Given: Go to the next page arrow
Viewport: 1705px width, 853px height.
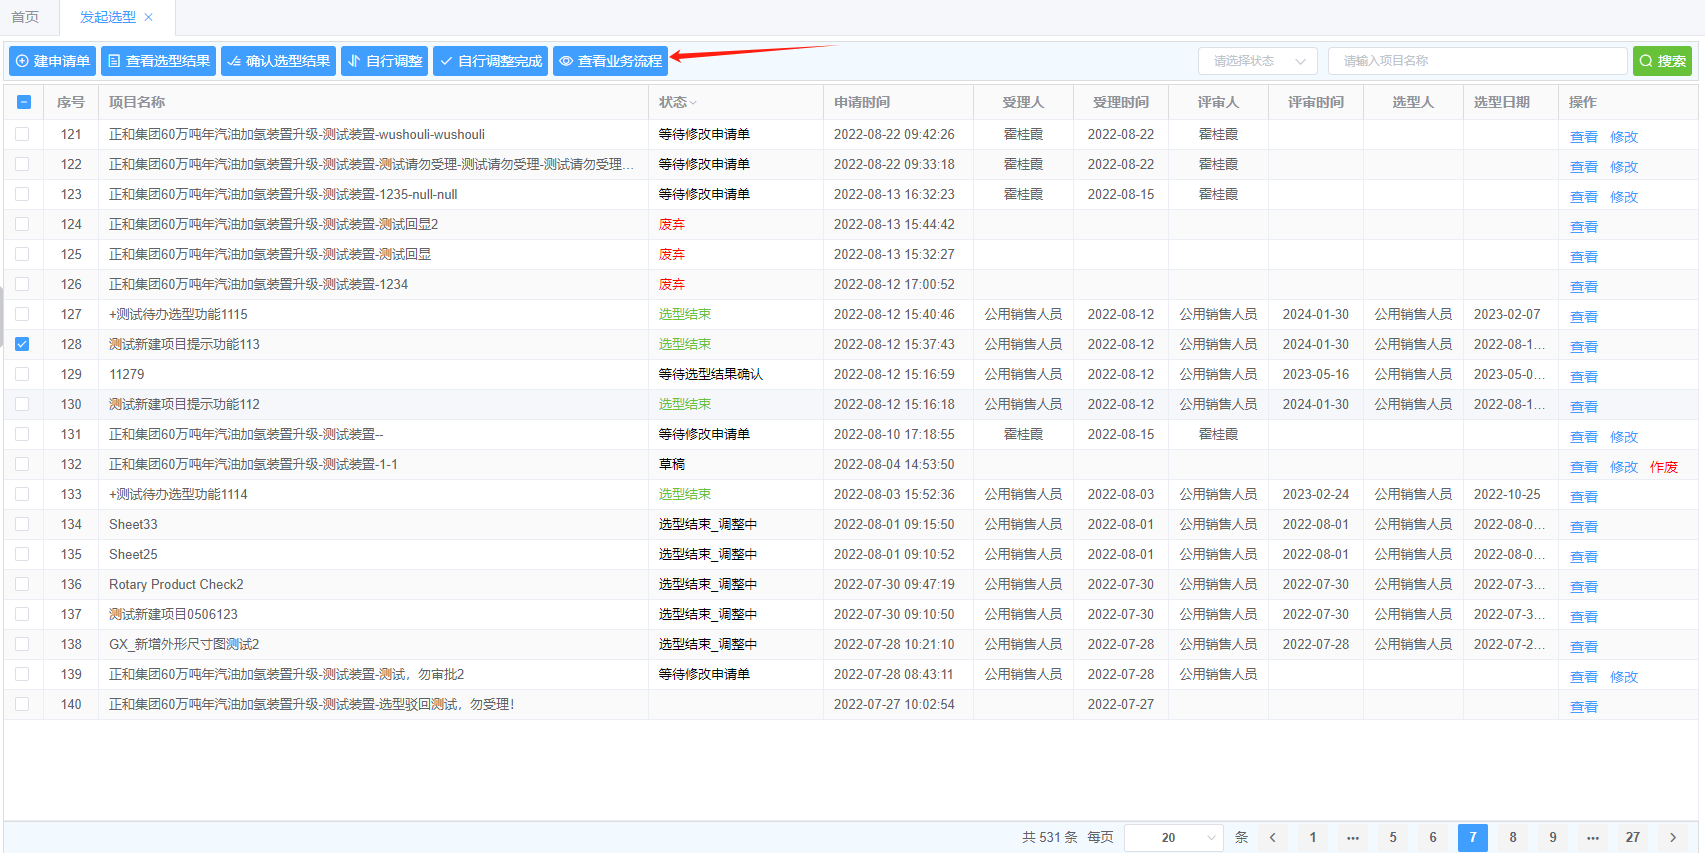Looking at the screenshot, I should pyautogui.click(x=1672, y=838).
